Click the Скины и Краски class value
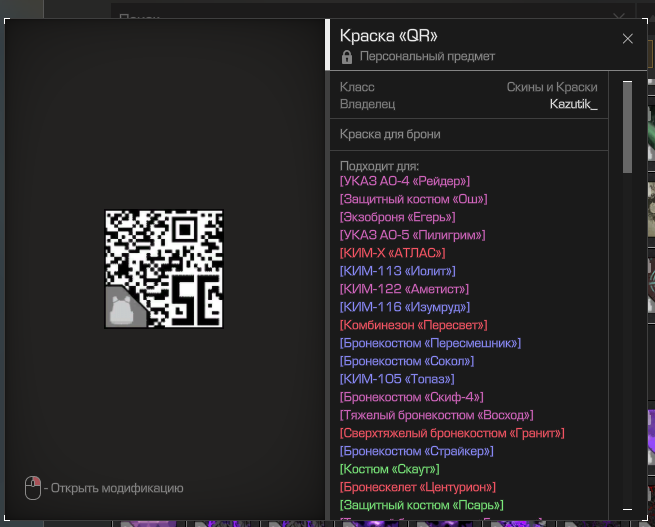The height and width of the screenshot is (527, 655). 552,87
